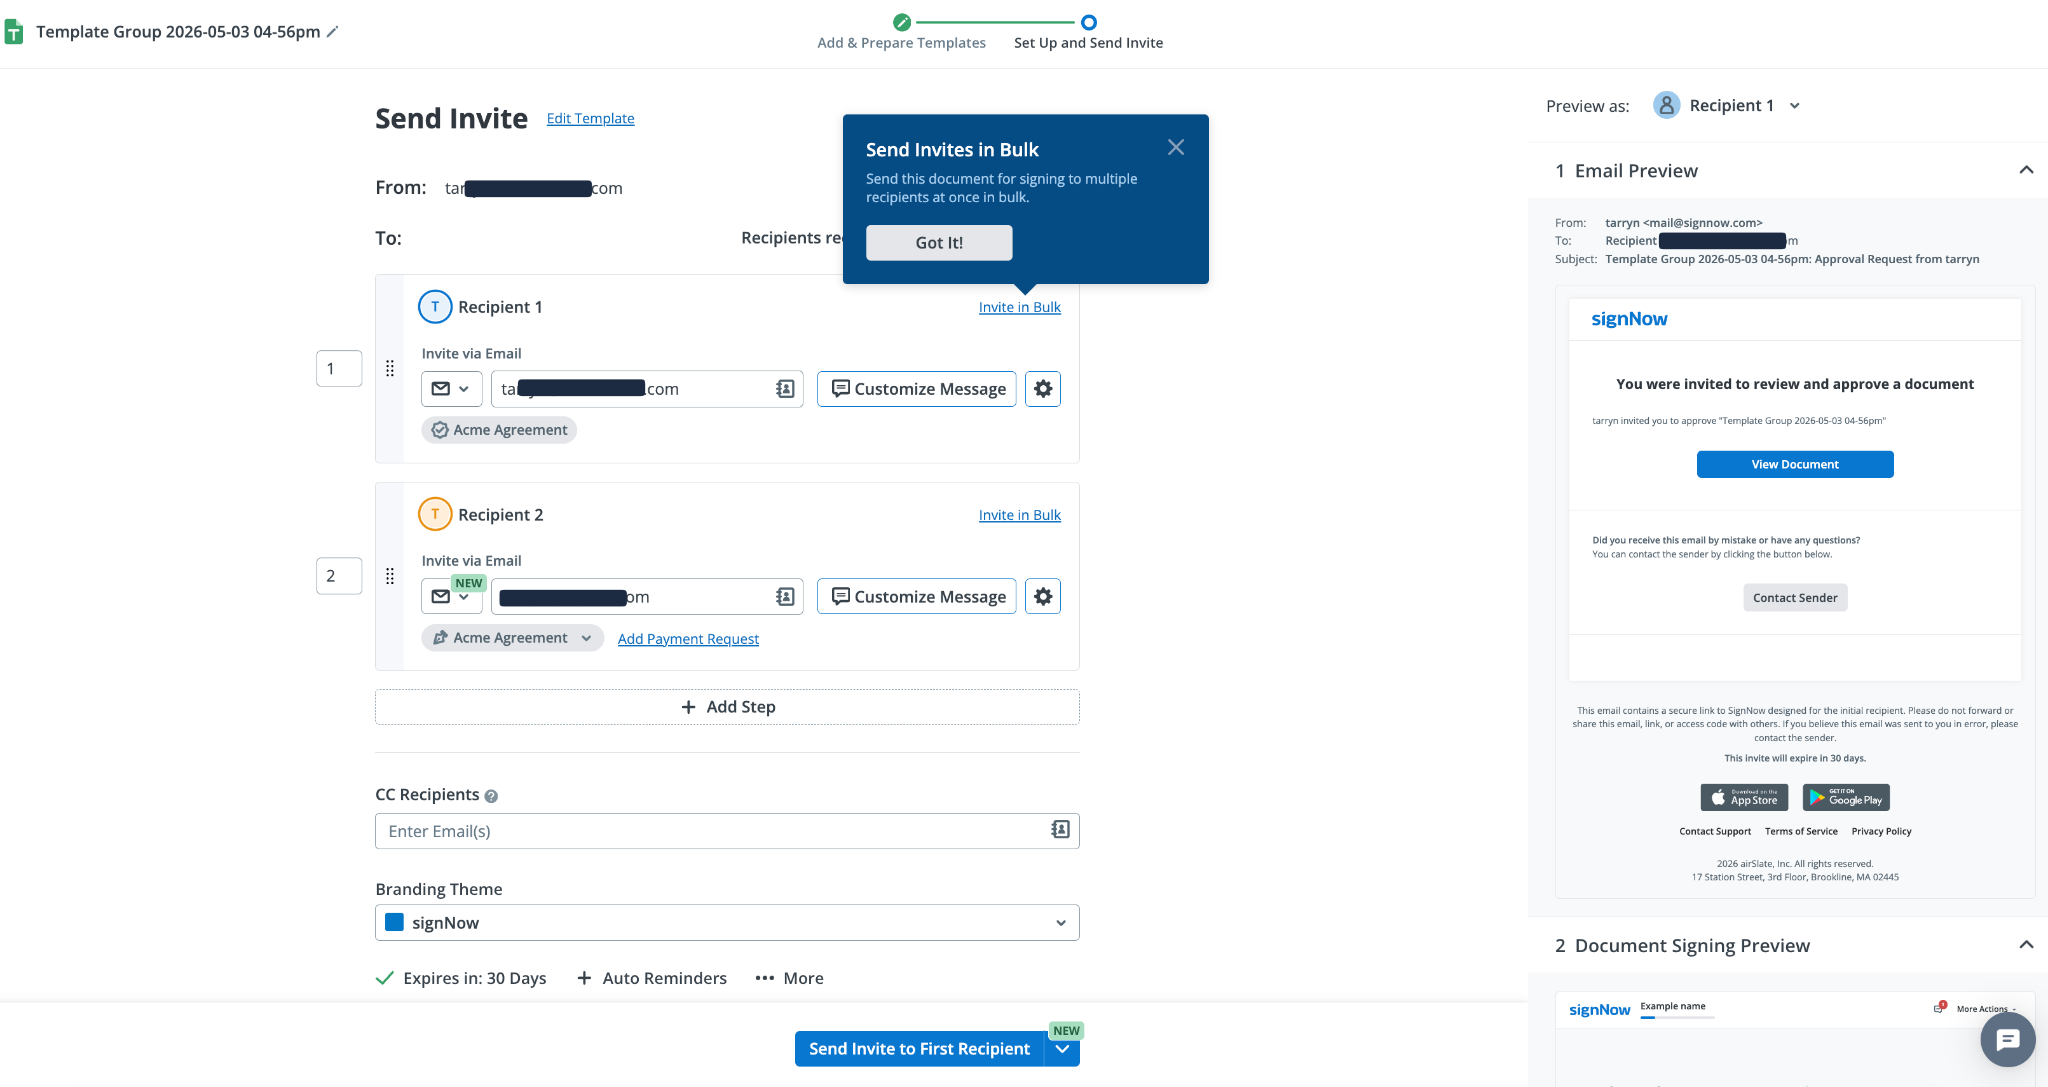Click Invite in Bulk for Recipient 1

click(1019, 307)
